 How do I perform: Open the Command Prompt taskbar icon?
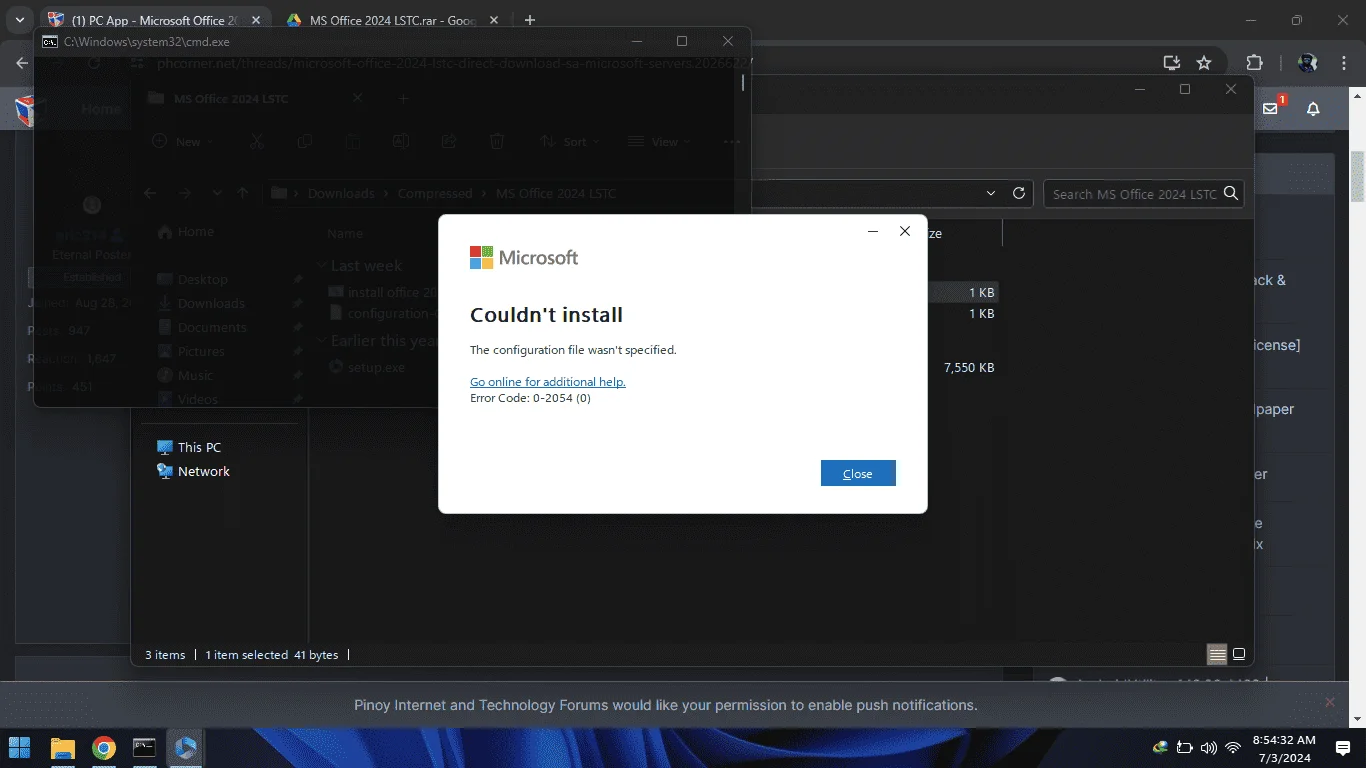click(144, 748)
